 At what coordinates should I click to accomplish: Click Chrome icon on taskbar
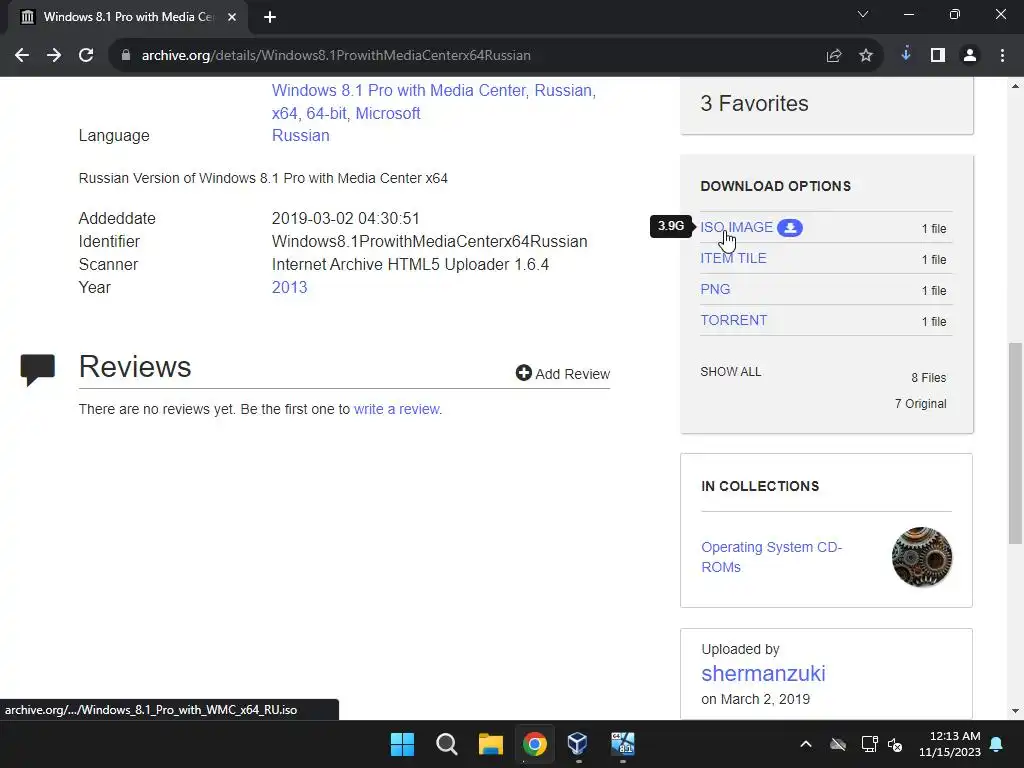point(534,744)
